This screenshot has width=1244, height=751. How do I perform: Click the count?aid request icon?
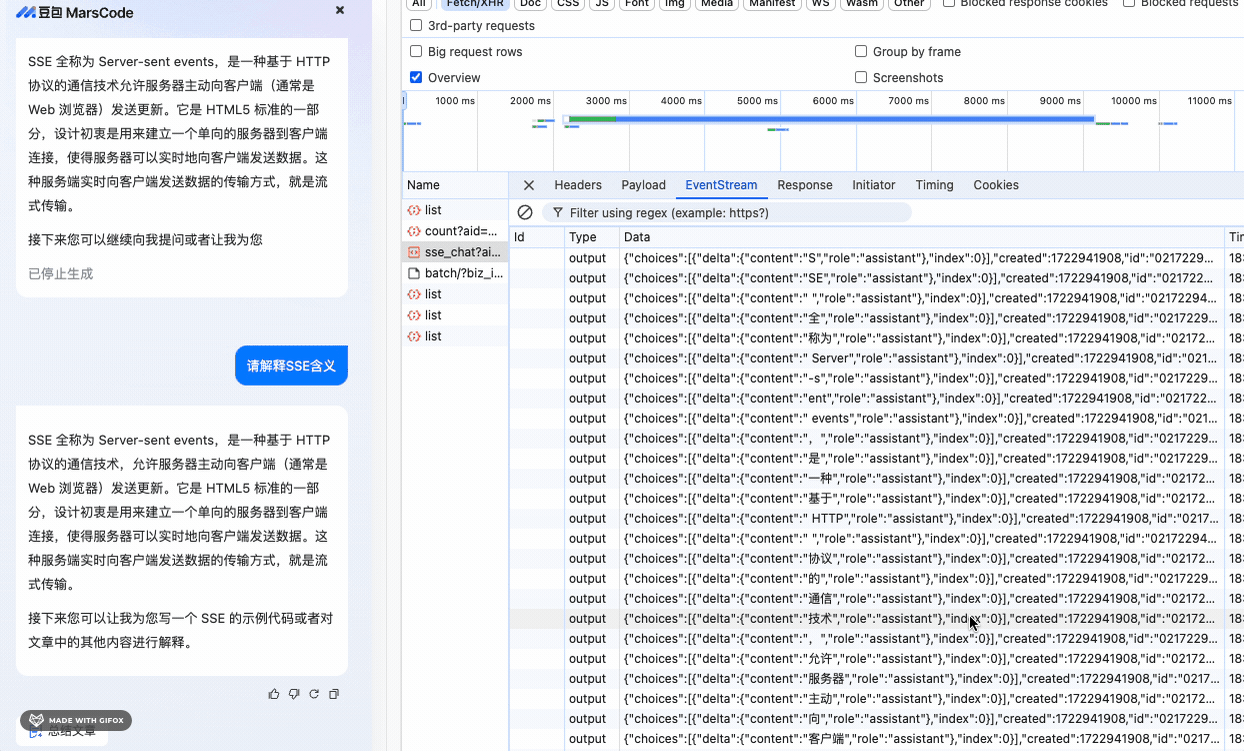coord(414,231)
